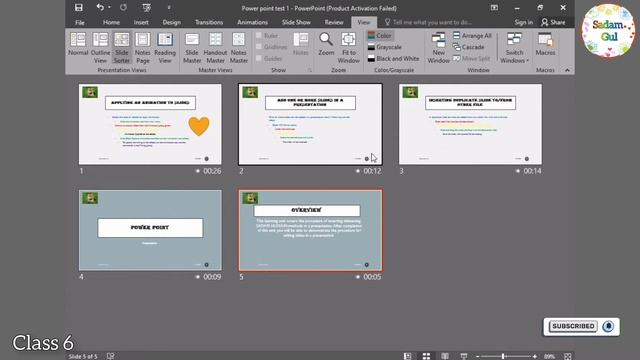Open the Switch Windows dropdown
The height and width of the screenshot is (360, 640).
click(x=514, y=47)
